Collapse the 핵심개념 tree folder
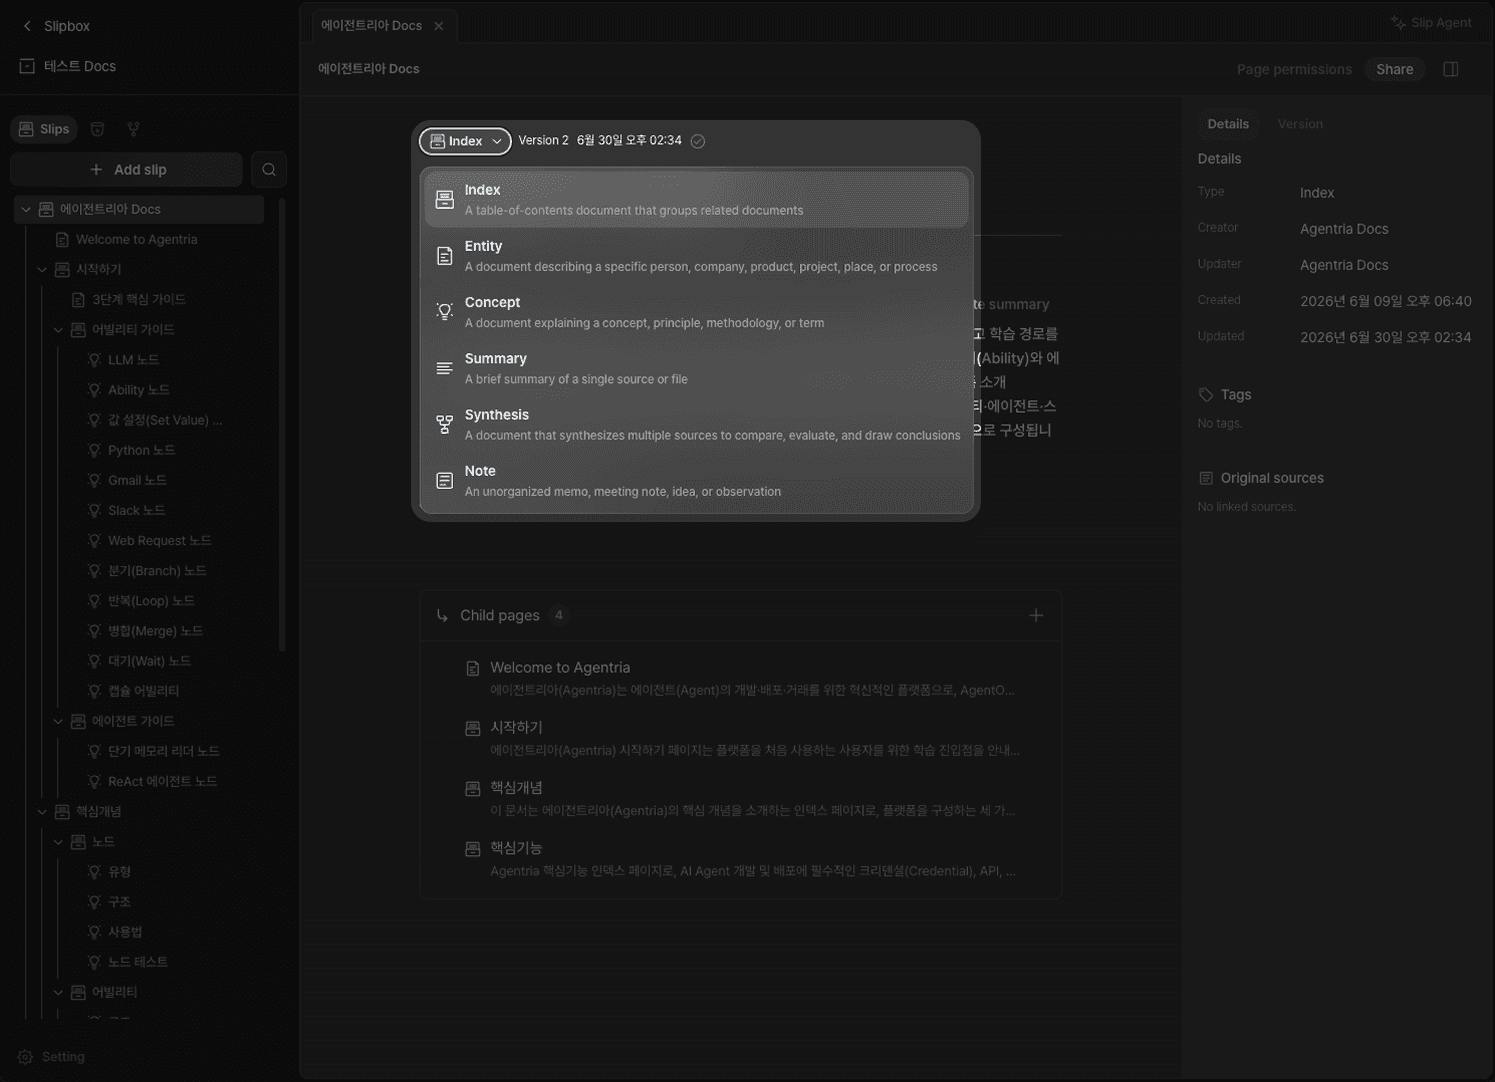The height and width of the screenshot is (1082, 1495). coord(42,811)
